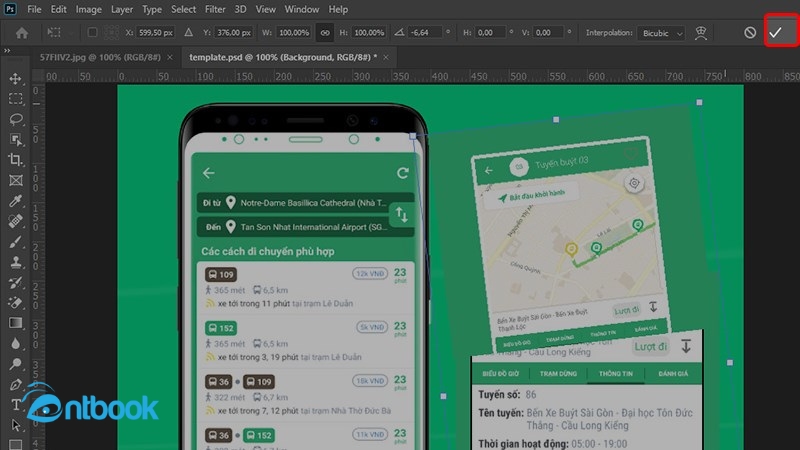Cancel the transform
The width and height of the screenshot is (800, 450).
click(x=749, y=33)
